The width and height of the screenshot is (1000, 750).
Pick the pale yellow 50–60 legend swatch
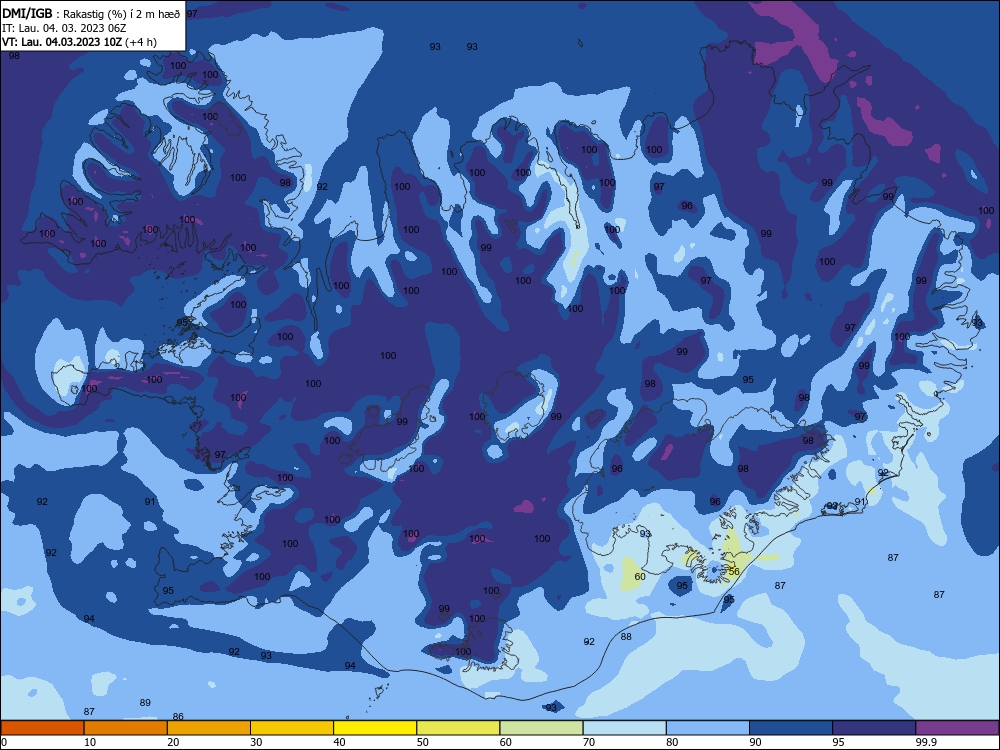458,728
